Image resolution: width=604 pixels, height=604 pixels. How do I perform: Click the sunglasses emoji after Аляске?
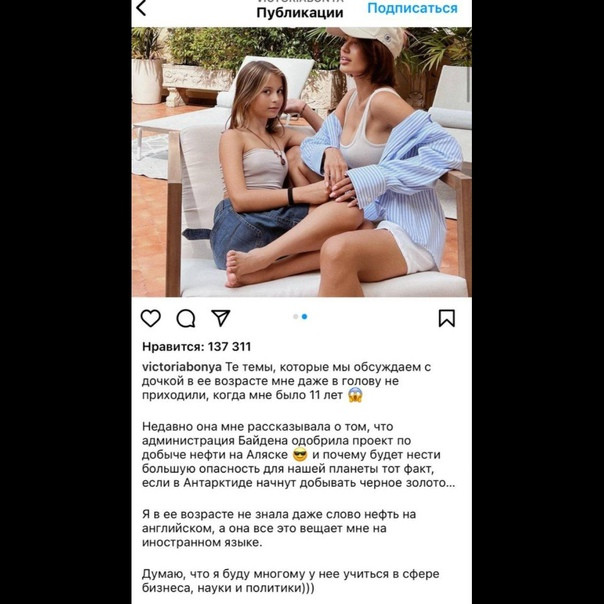[300, 455]
